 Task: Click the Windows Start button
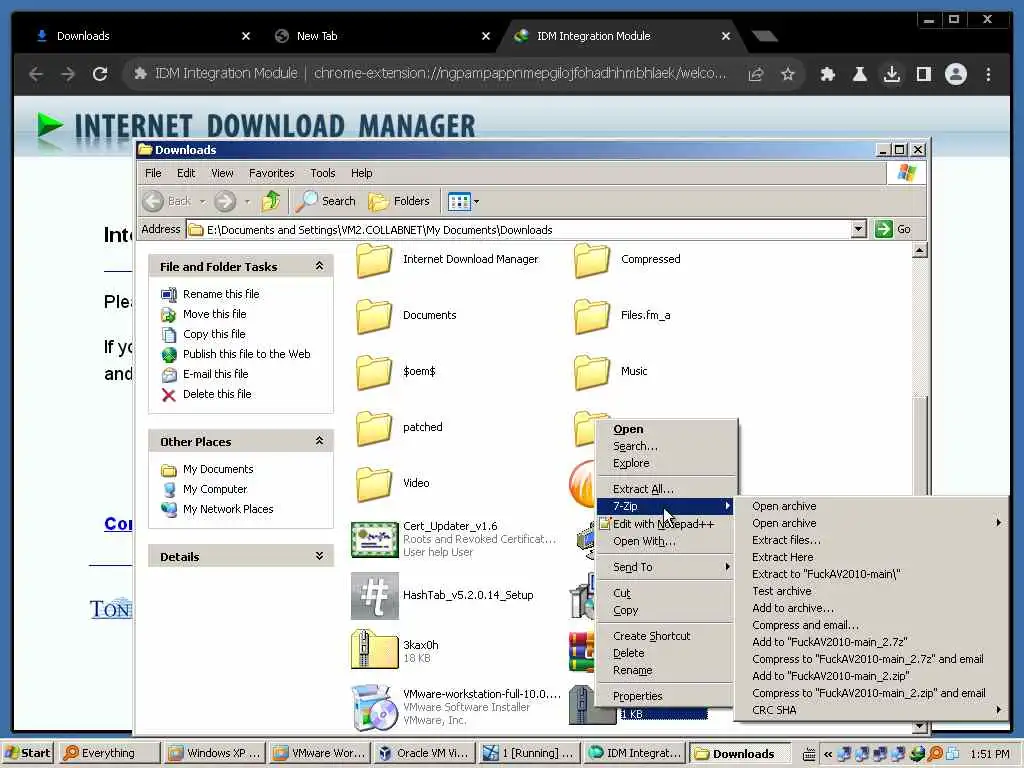click(28, 753)
